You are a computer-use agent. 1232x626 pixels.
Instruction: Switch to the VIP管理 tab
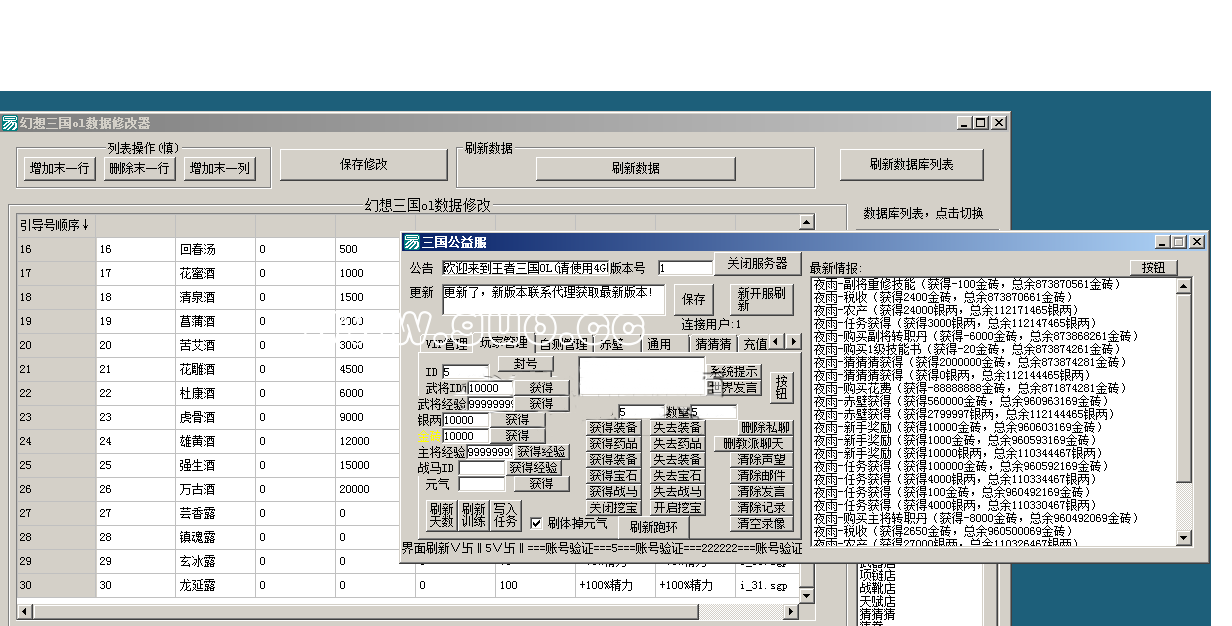click(x=446, y=343)
